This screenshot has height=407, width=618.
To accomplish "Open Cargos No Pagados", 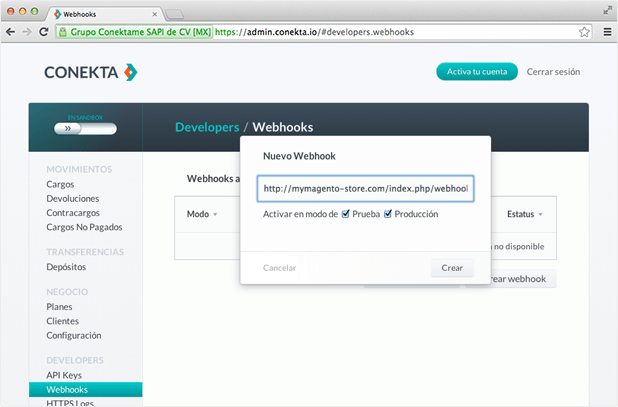I will tap(84, 227).
